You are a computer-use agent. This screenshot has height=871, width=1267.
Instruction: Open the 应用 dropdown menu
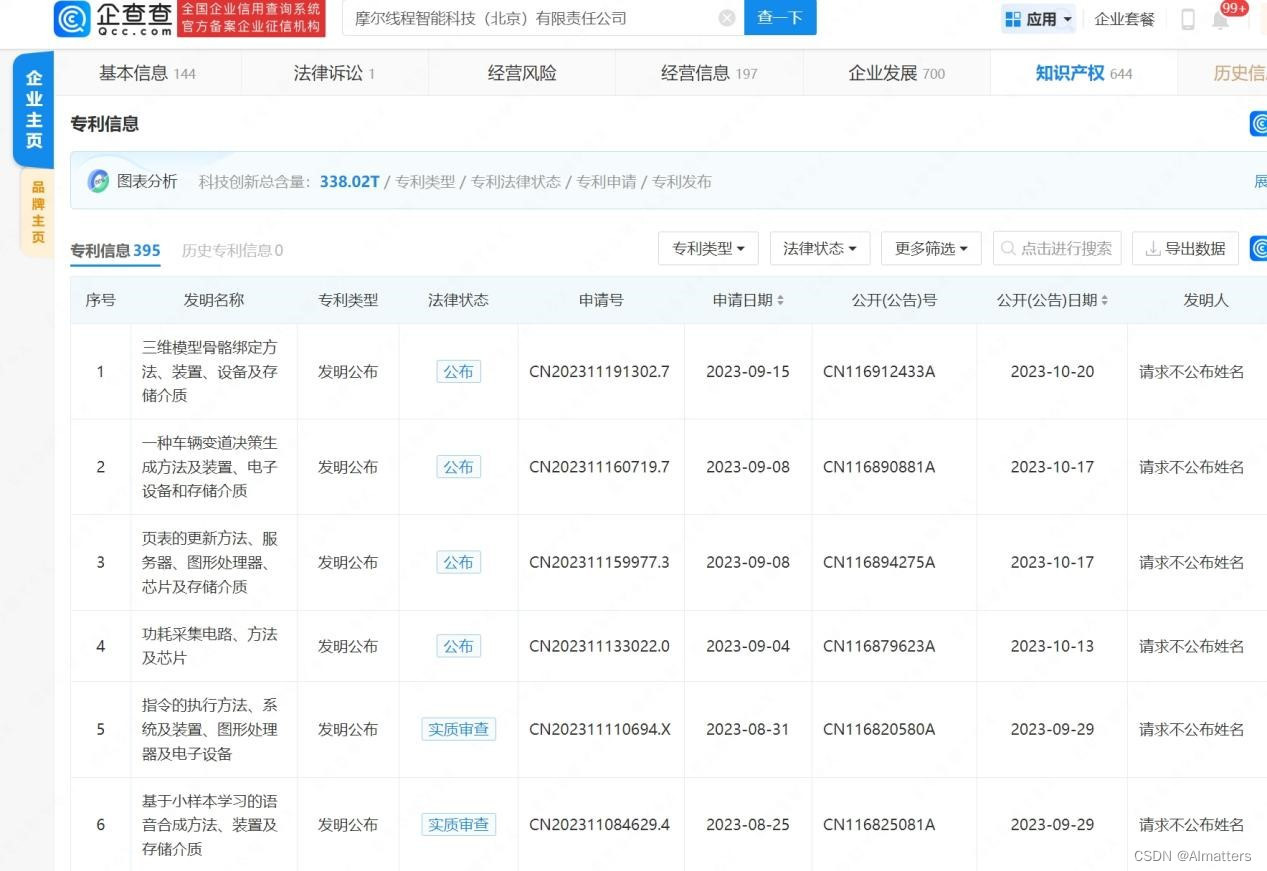[x=1039, y=19]
